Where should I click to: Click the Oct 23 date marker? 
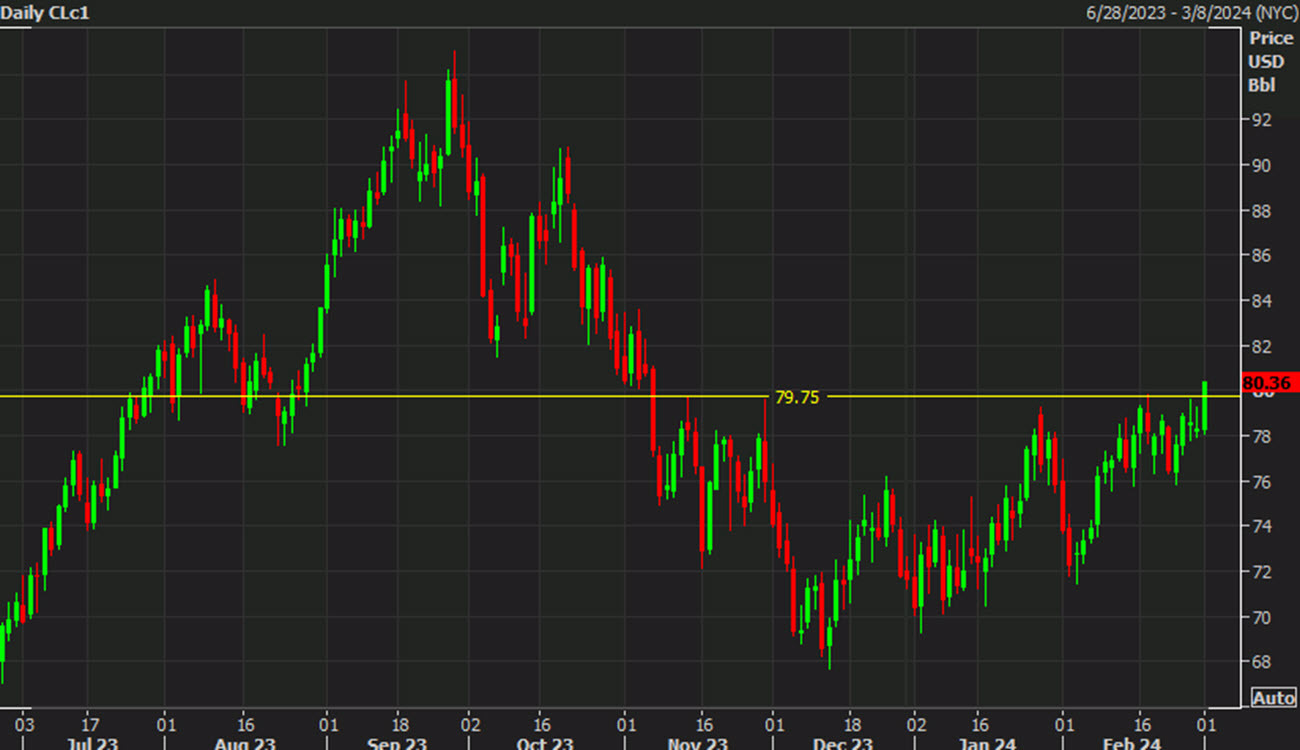(x=543, y=744)
